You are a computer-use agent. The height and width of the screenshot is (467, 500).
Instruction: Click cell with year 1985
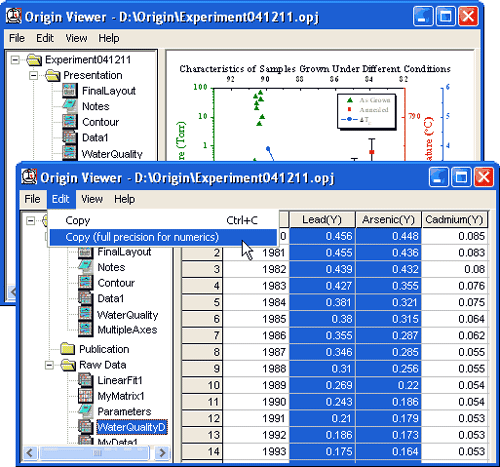256,319
